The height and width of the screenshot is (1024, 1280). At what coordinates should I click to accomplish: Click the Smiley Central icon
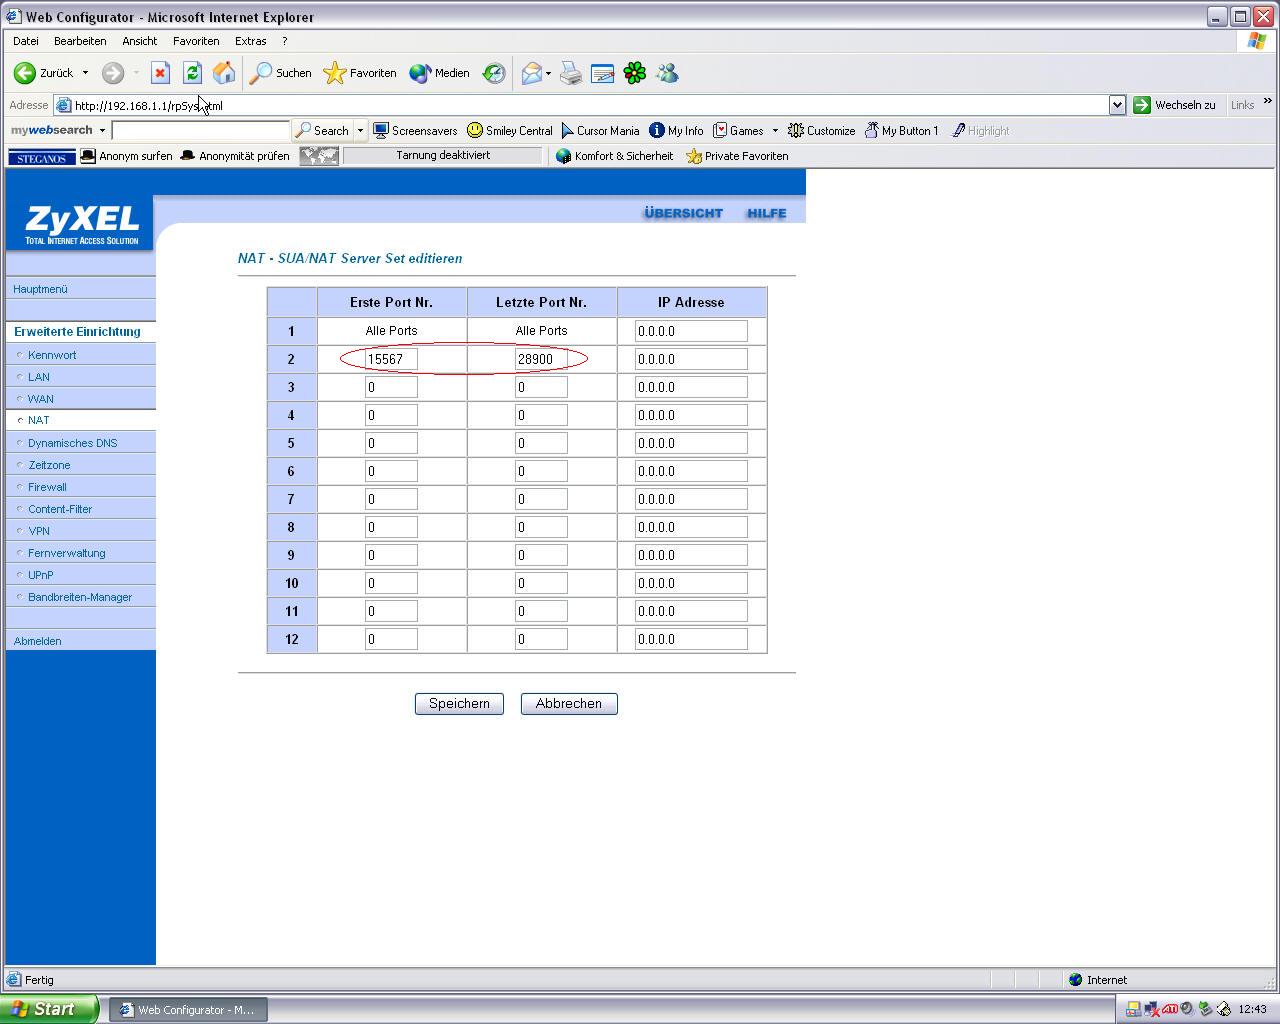pos(510,131)
